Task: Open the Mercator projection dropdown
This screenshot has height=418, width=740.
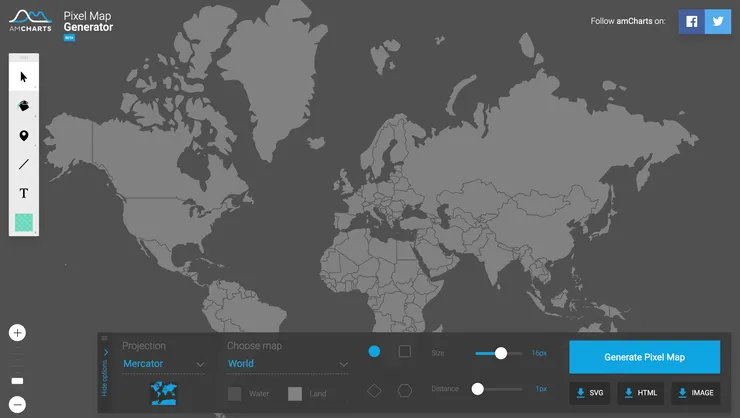Action: [x=163, y=364]
